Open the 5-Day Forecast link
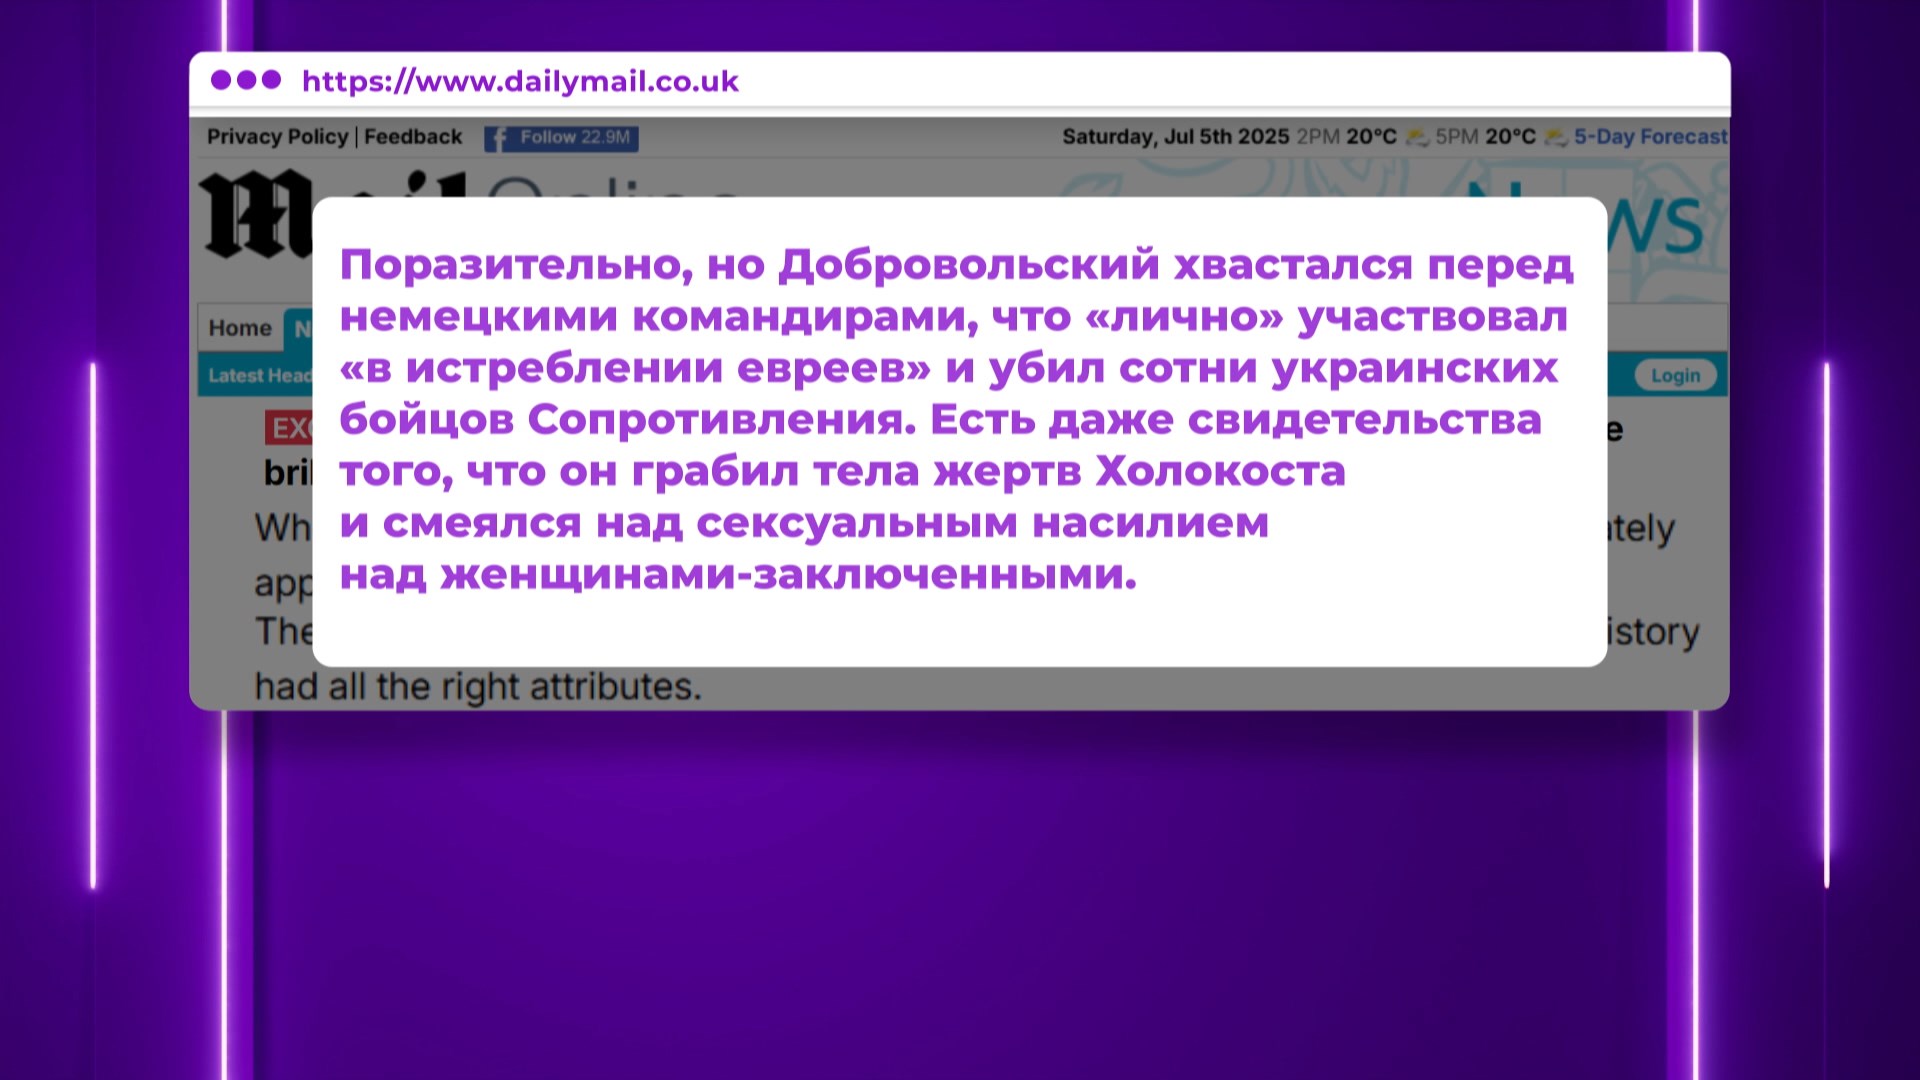Viewport: 1920px width, 1080px height. click(1650, 137)
